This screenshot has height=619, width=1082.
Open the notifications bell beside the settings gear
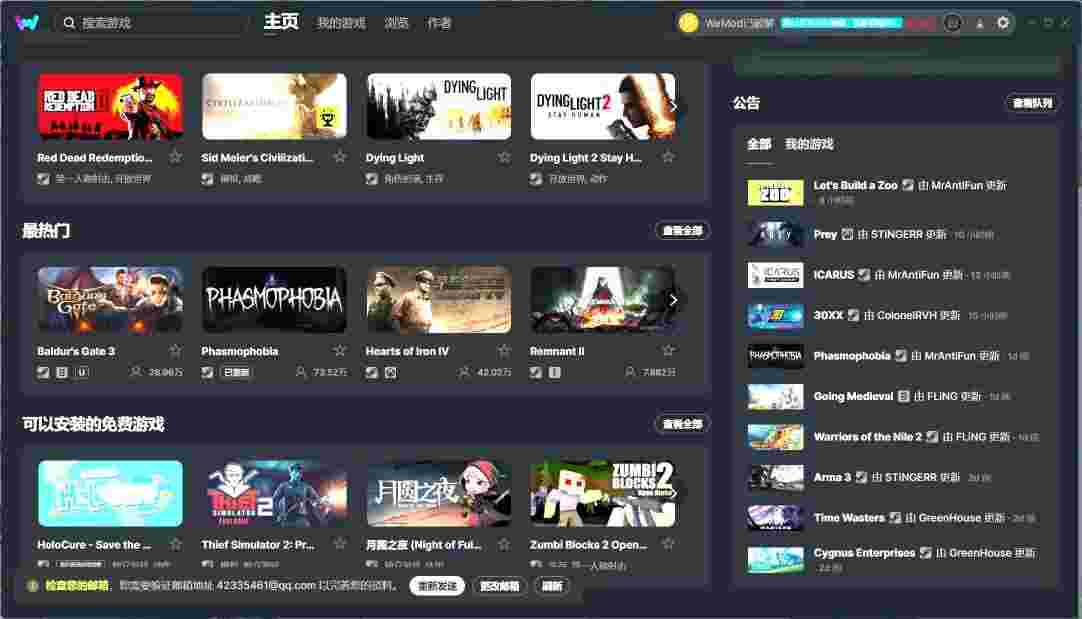click(979, 23)
